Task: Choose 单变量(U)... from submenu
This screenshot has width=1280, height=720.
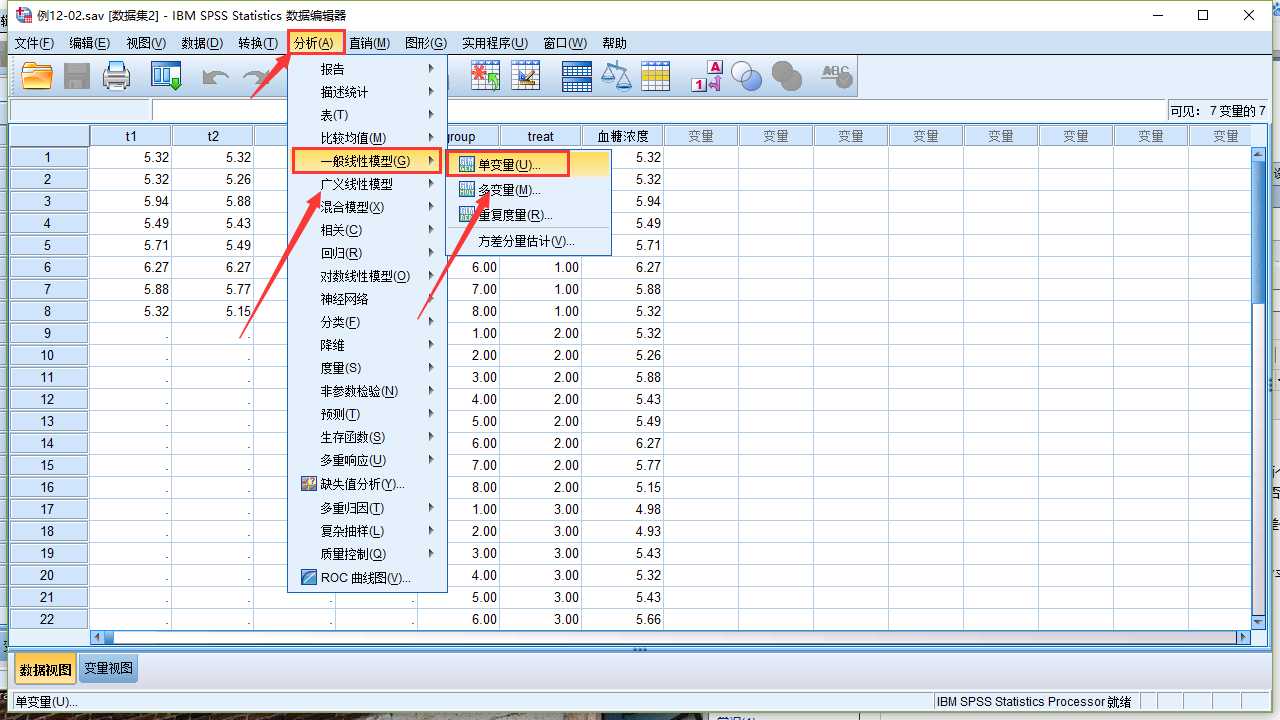Action: 528,165
